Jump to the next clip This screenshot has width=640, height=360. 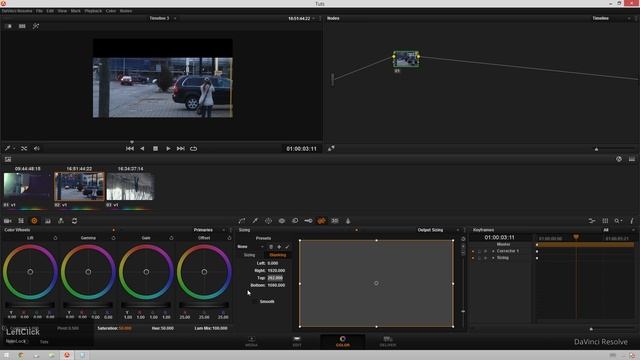coord(181,149)
